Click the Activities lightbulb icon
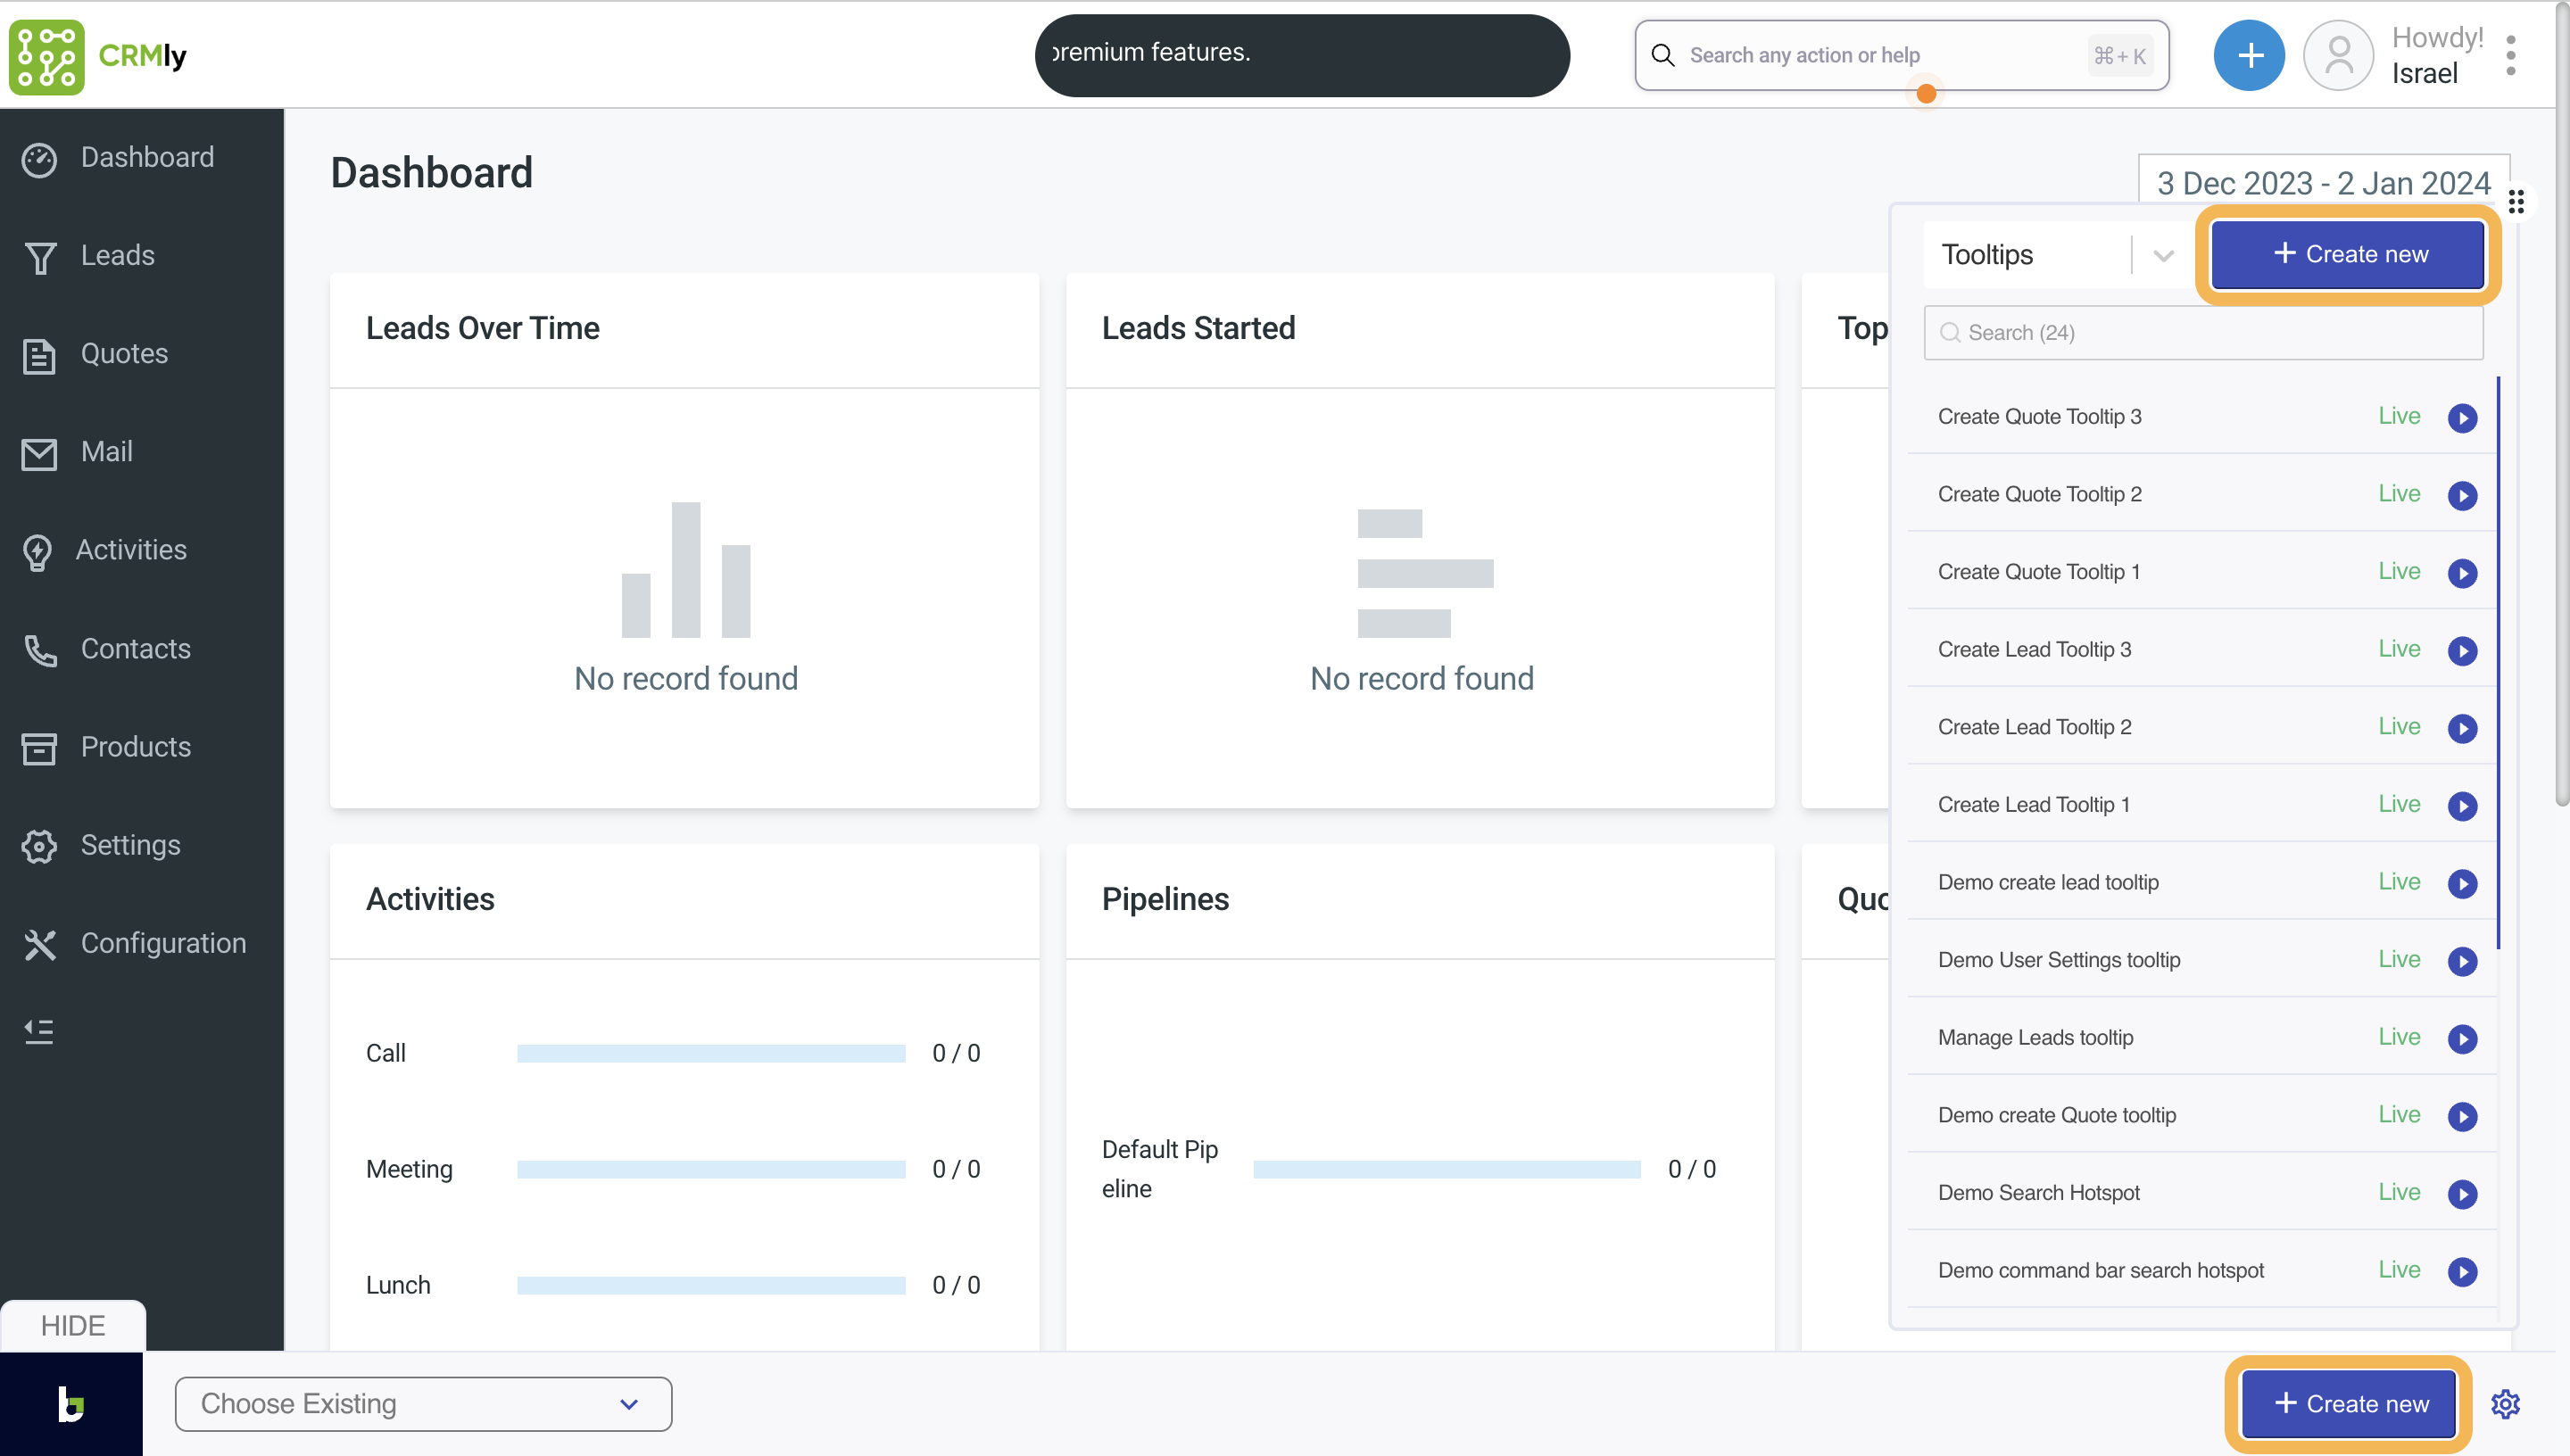Viewport: 2570px width, 1456px height. click(38, 552)
